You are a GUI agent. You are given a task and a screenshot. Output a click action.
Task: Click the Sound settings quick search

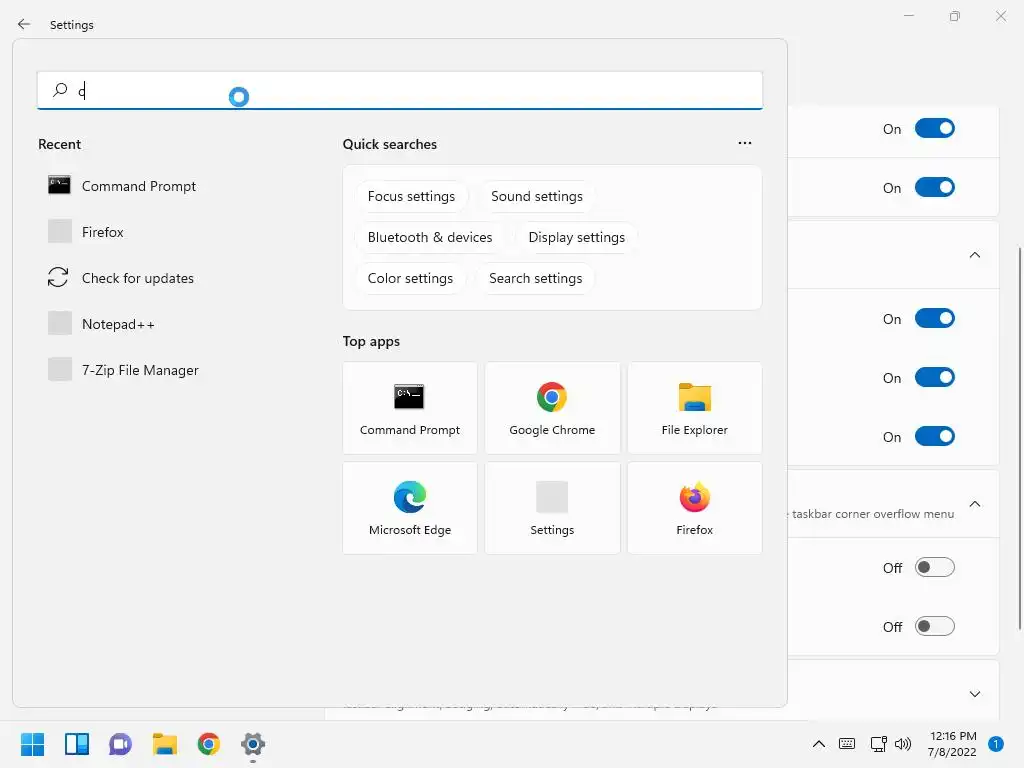pyautogui.click(x=537, y=197)
